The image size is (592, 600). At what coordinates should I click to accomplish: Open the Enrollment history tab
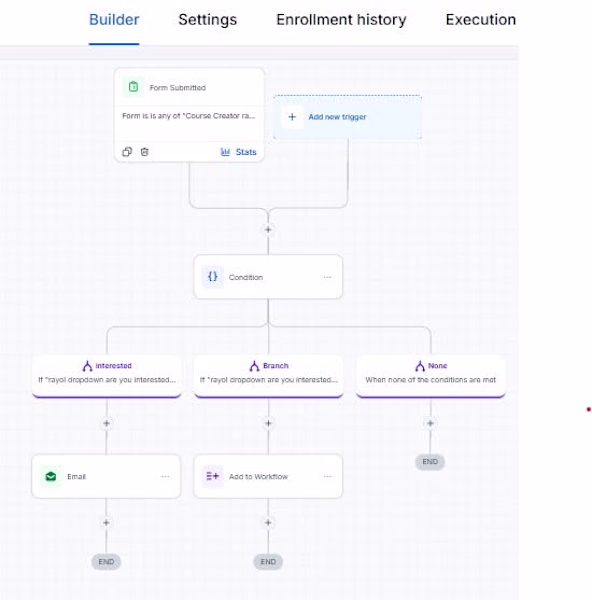[341, 20]
